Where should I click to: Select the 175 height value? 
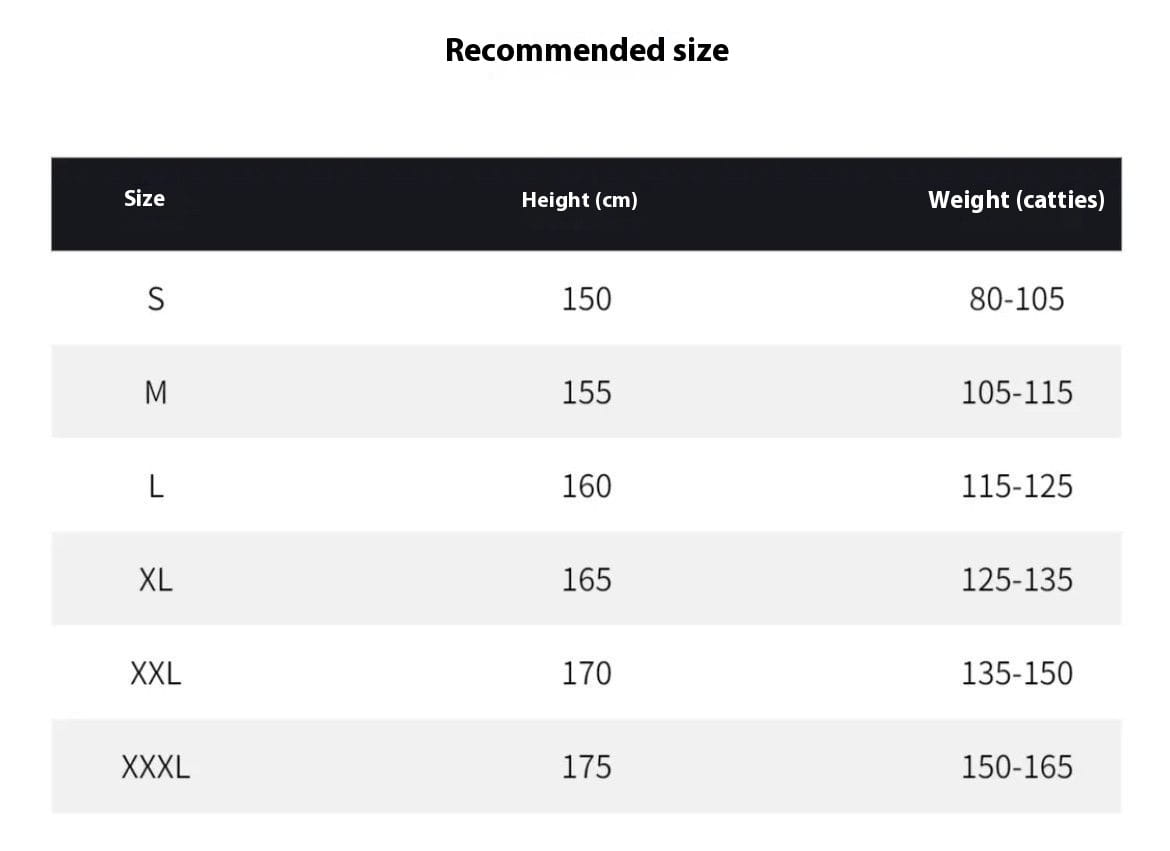coord(586,768)
